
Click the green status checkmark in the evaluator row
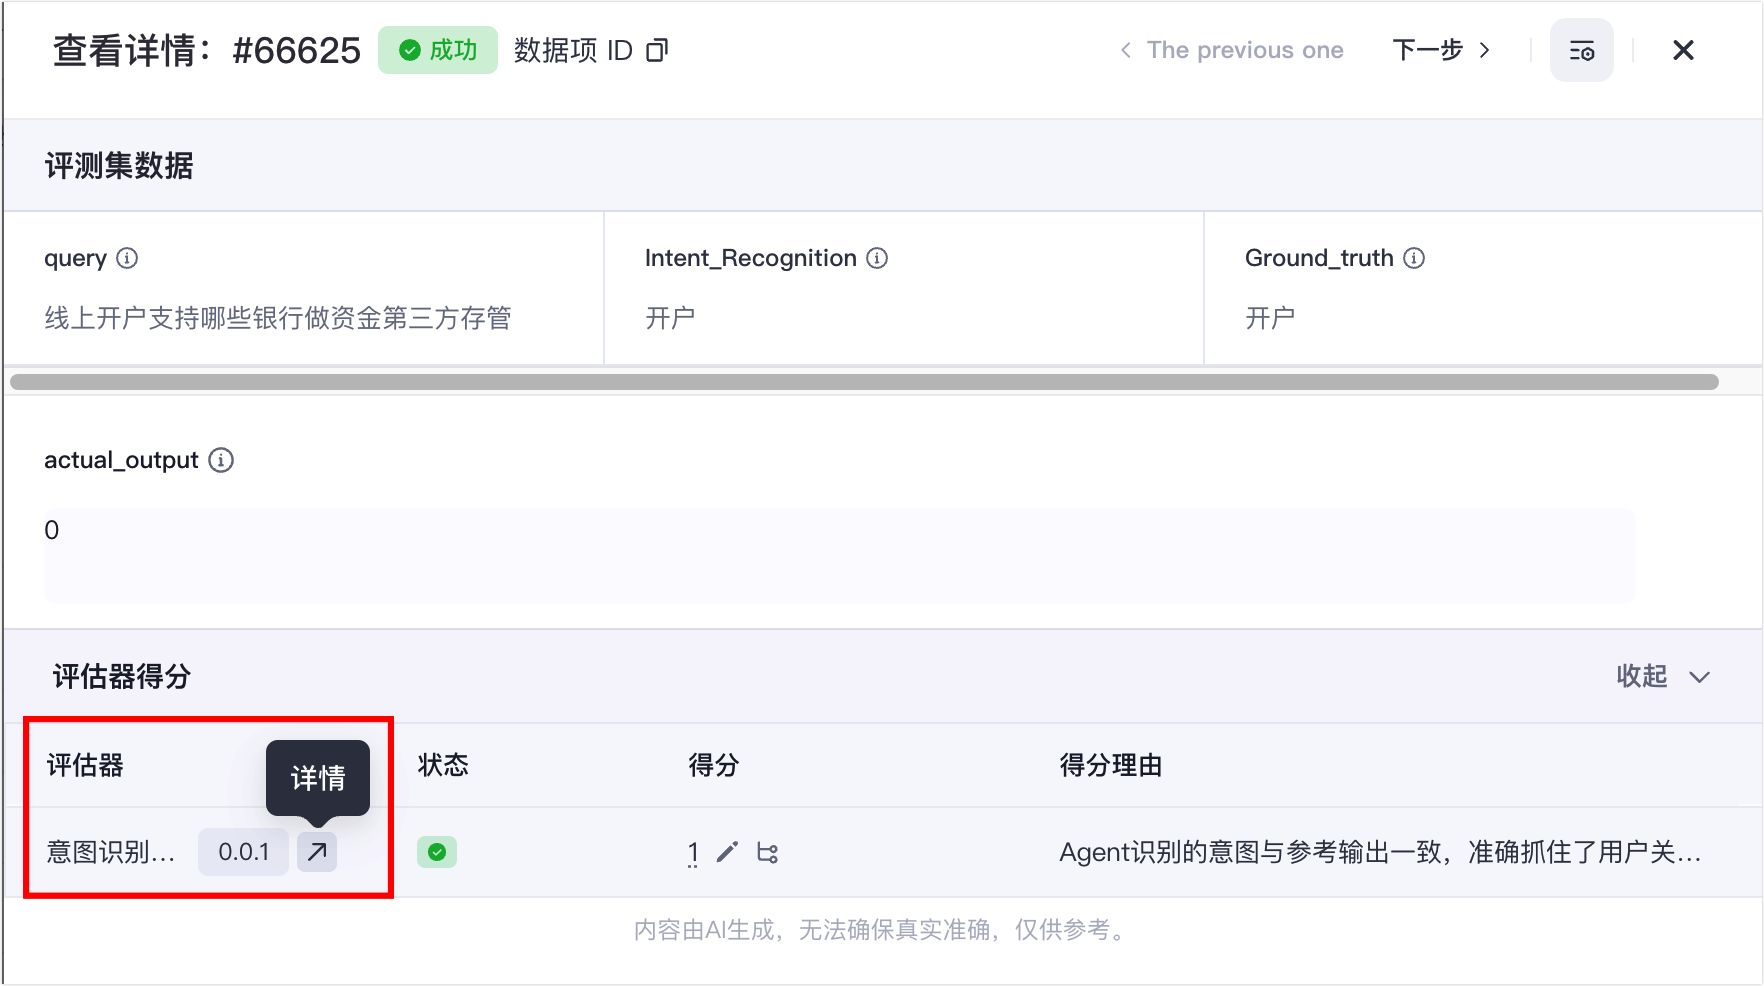437,852
